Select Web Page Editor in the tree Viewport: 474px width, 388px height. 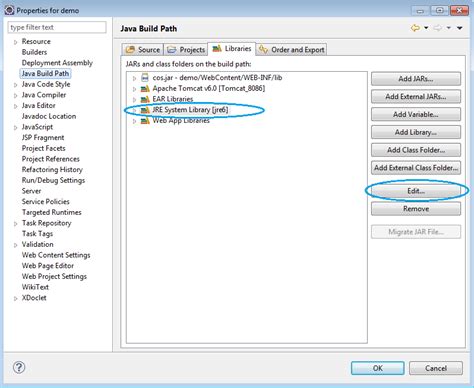[x=48, y=266]
